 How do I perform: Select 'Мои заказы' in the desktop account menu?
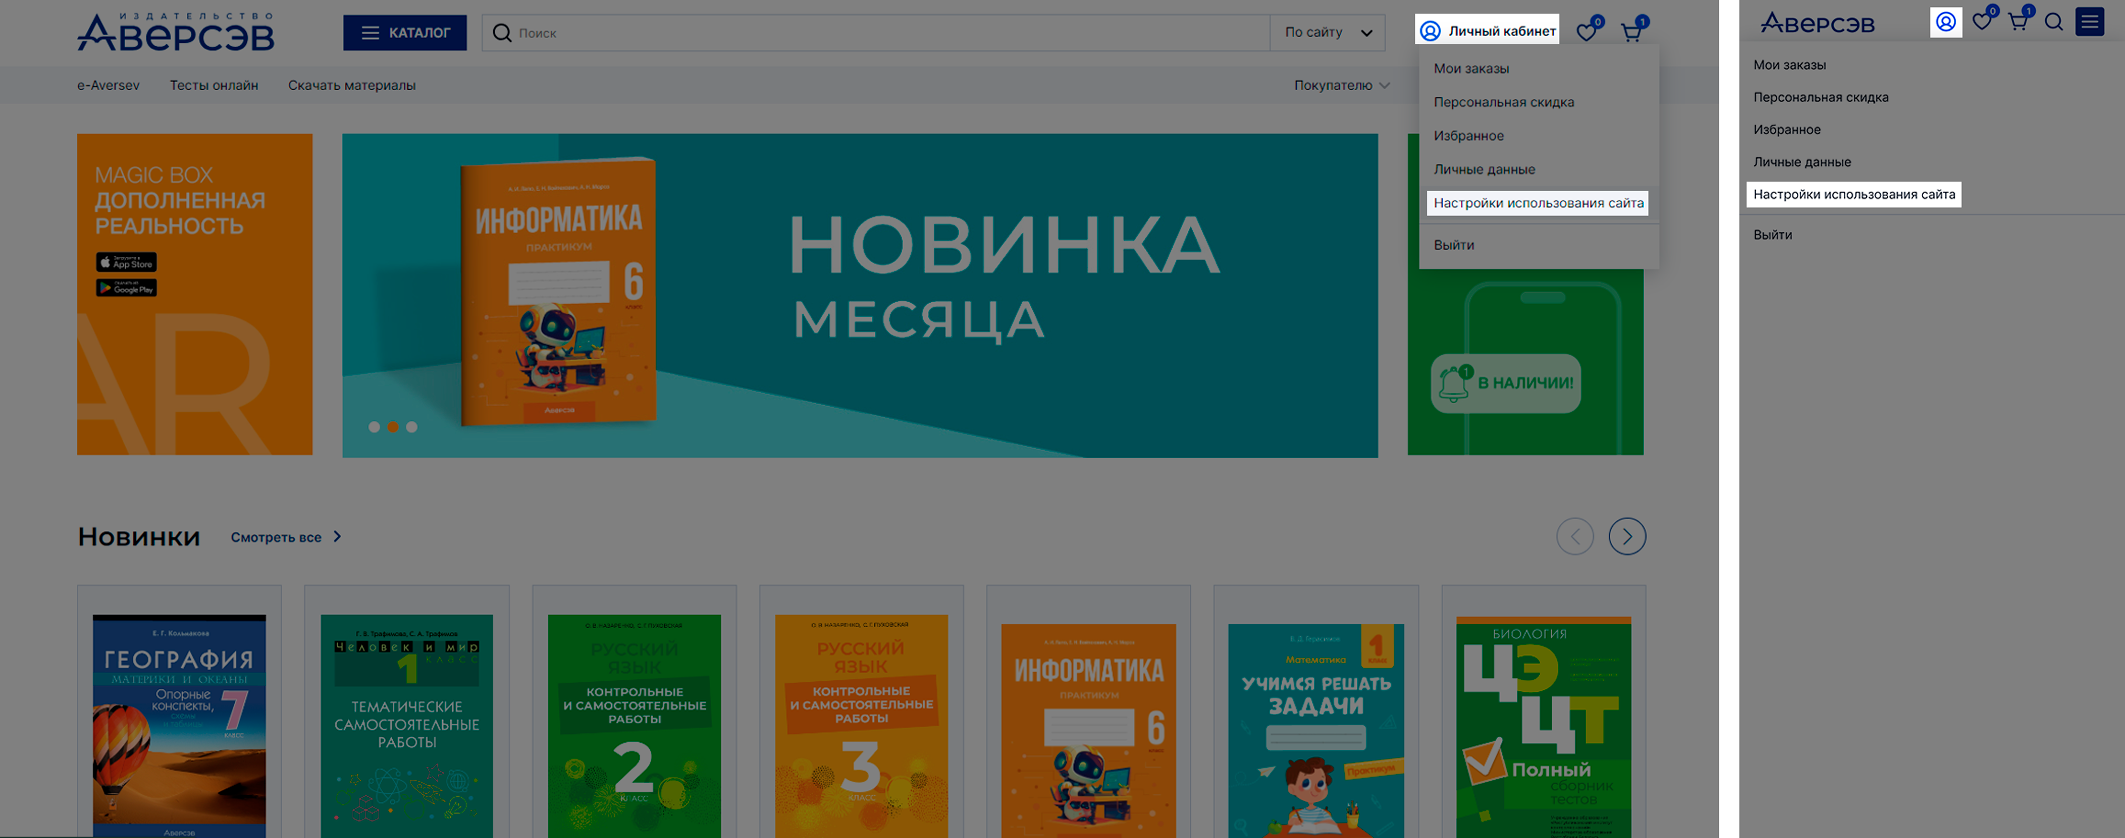[1471, 69]
